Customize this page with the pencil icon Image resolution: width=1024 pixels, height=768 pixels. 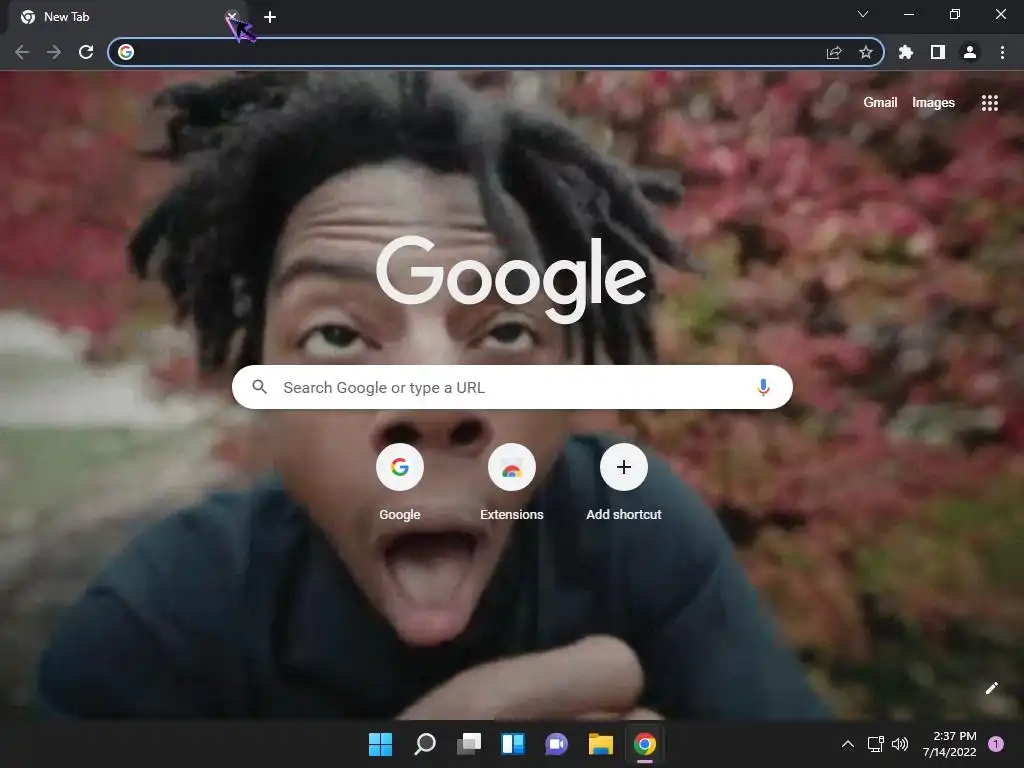click(991, 688)
